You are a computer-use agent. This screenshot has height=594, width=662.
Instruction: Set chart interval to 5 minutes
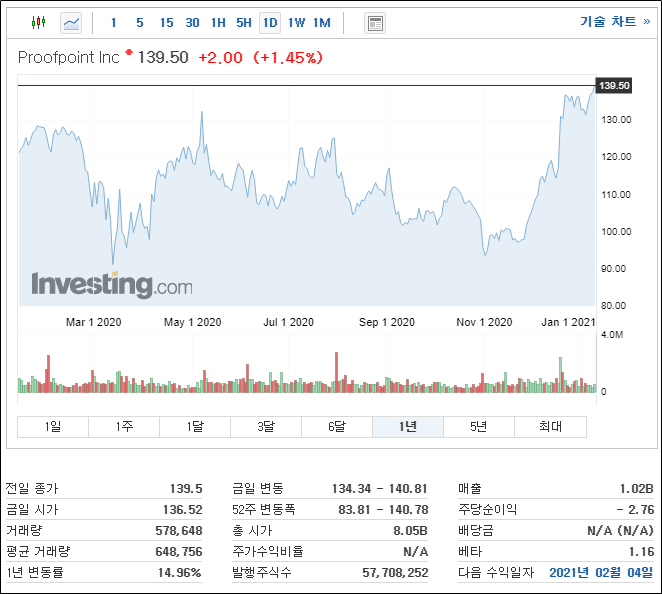[x=140, y=23]
